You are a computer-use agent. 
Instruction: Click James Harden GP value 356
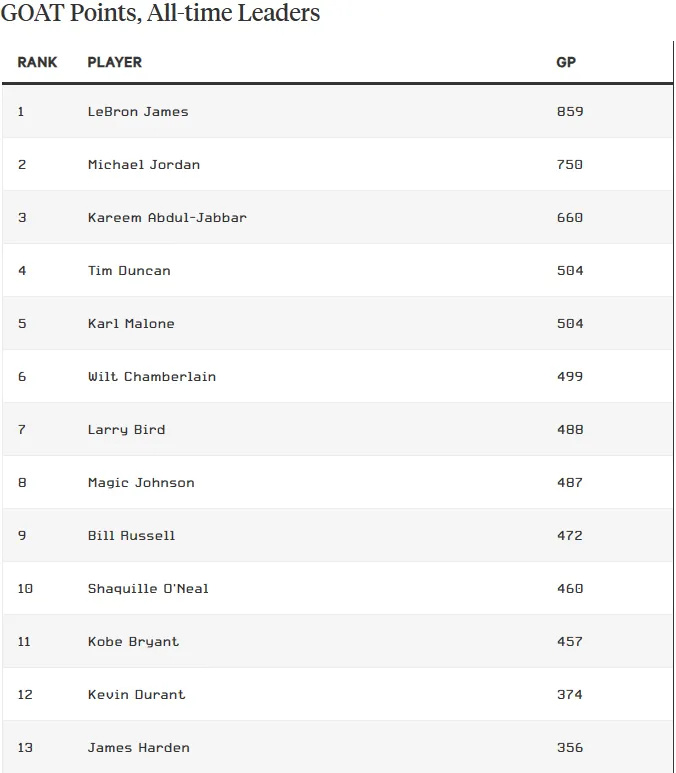(570, 747)
